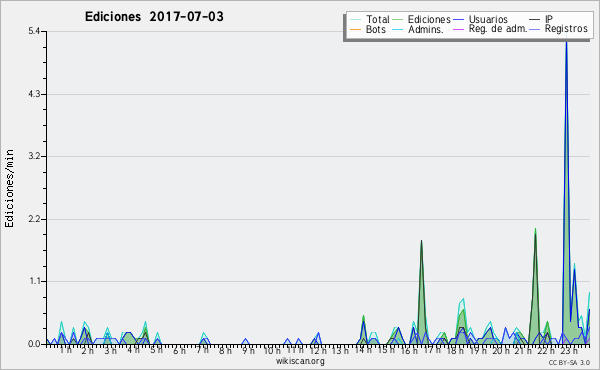Click the '1 h' x-axis label
Screen dimensions: 600x370
[65, 350]
